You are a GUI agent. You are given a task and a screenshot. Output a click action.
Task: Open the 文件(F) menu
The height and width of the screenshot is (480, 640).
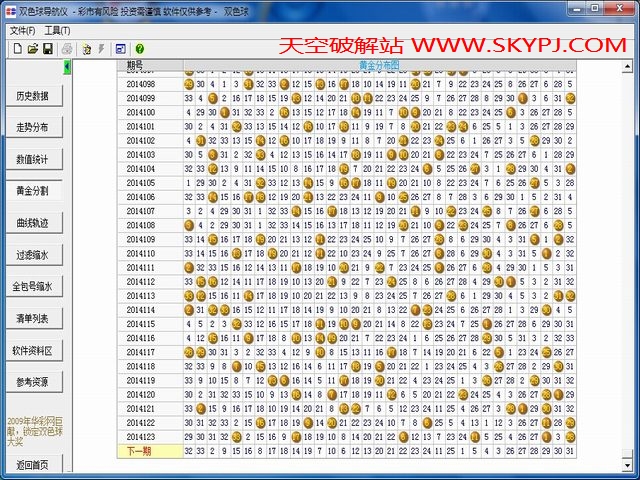21,31
